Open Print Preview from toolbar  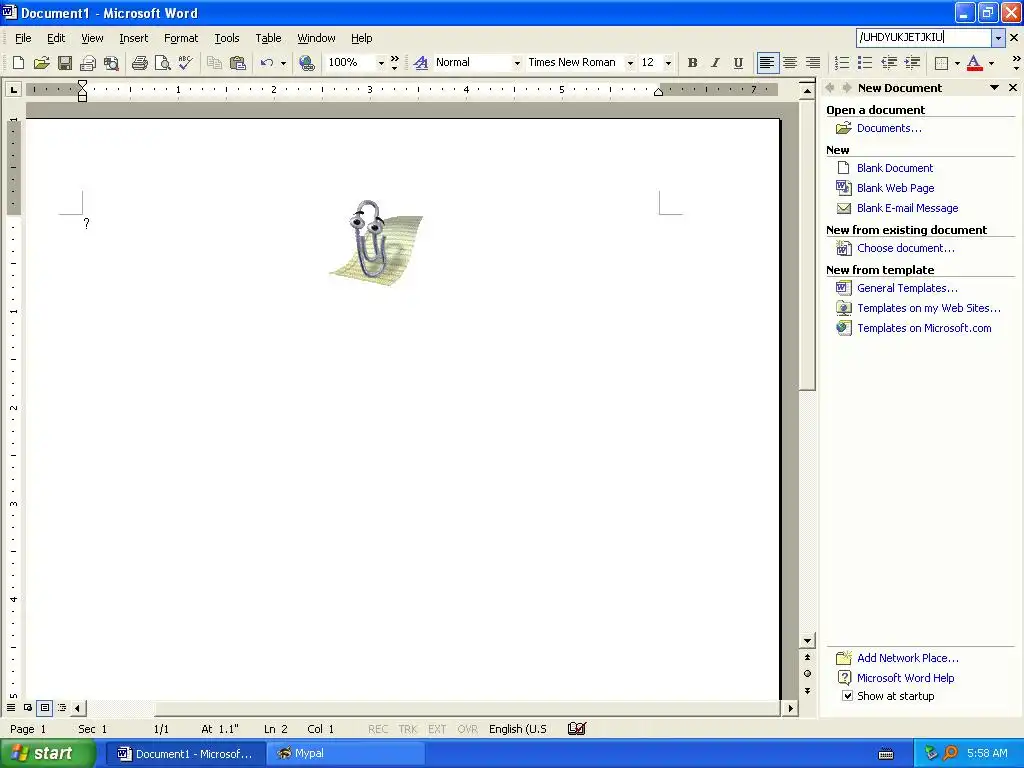tap(162, 63)
